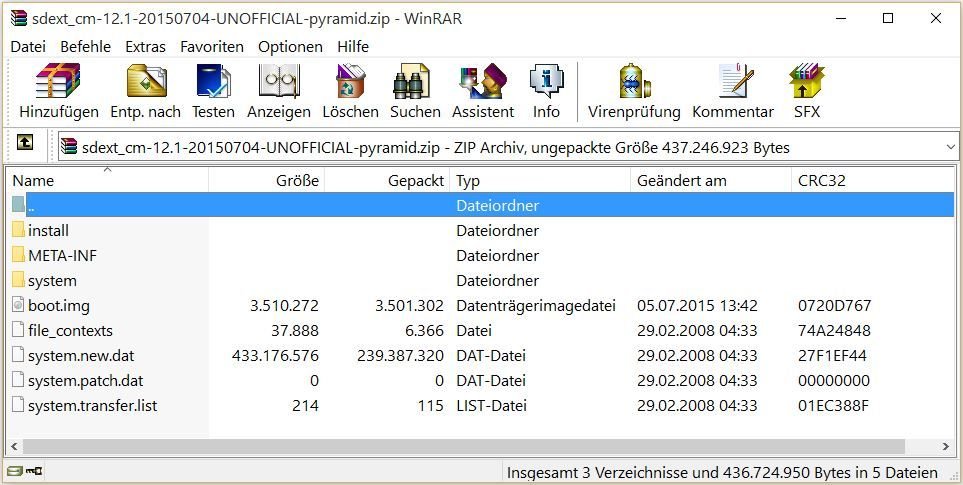Click the status bar summary text
The height and width of the screenshot is (485, 963).
pyautogui.click(x=722, y=473)
